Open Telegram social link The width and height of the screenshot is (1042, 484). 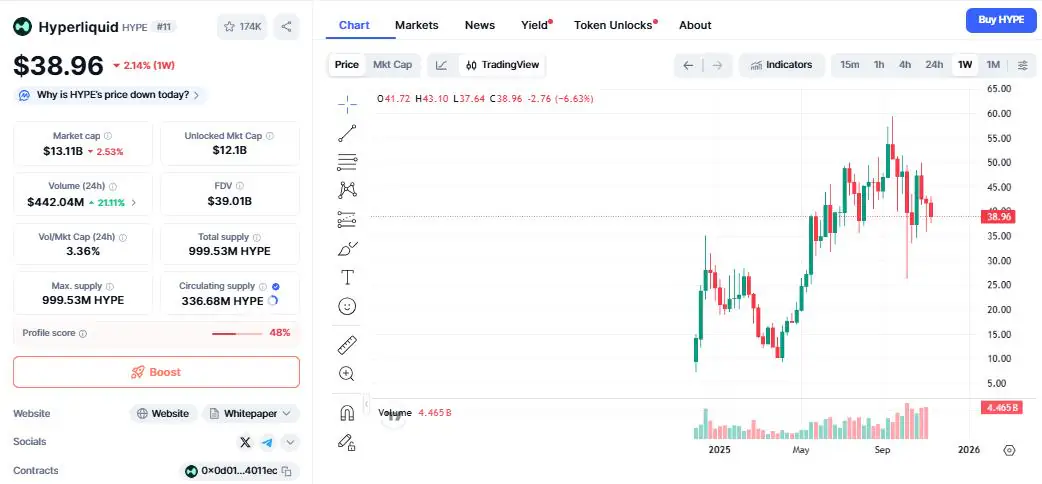pyautogui.click(x=267, y=442)
